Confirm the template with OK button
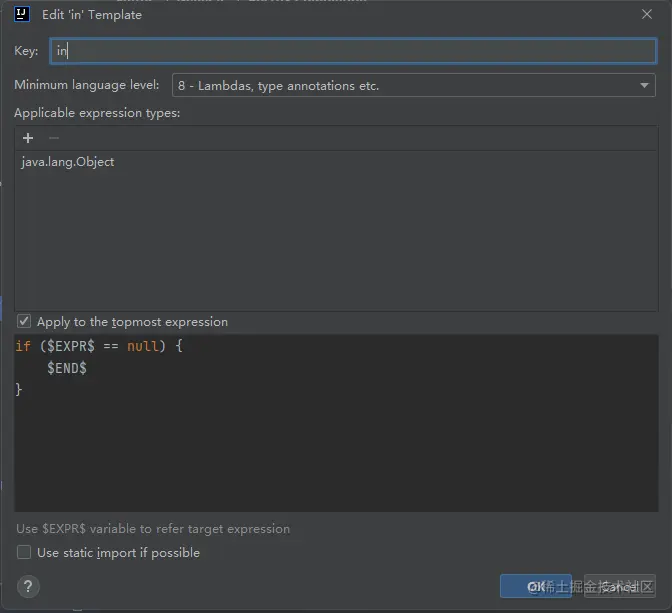The width and height of the screenshot is (672, 613). 536,586
